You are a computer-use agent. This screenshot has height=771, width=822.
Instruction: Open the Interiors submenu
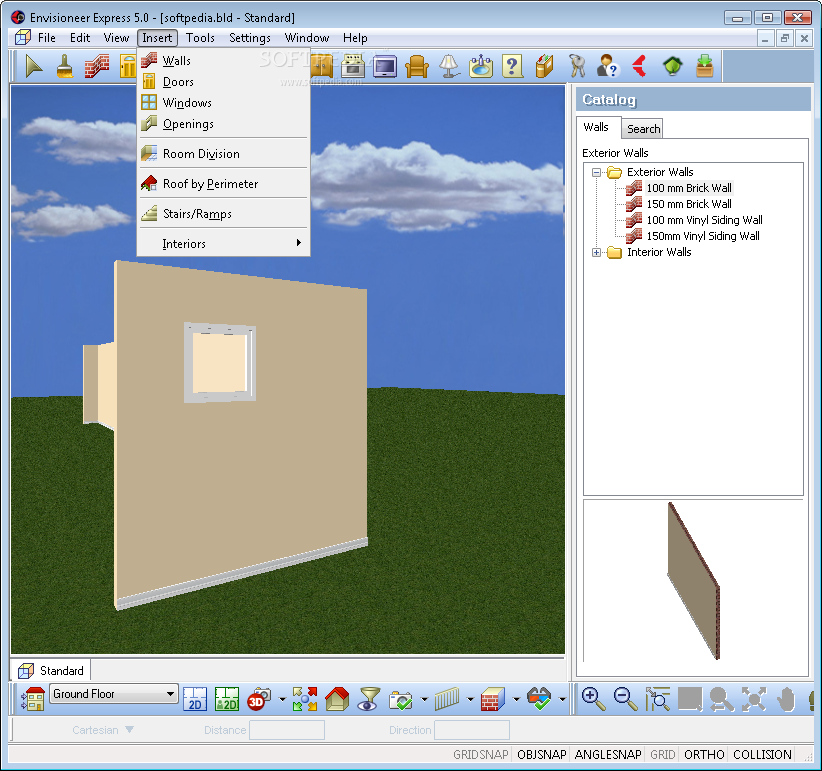pos(224,244)
